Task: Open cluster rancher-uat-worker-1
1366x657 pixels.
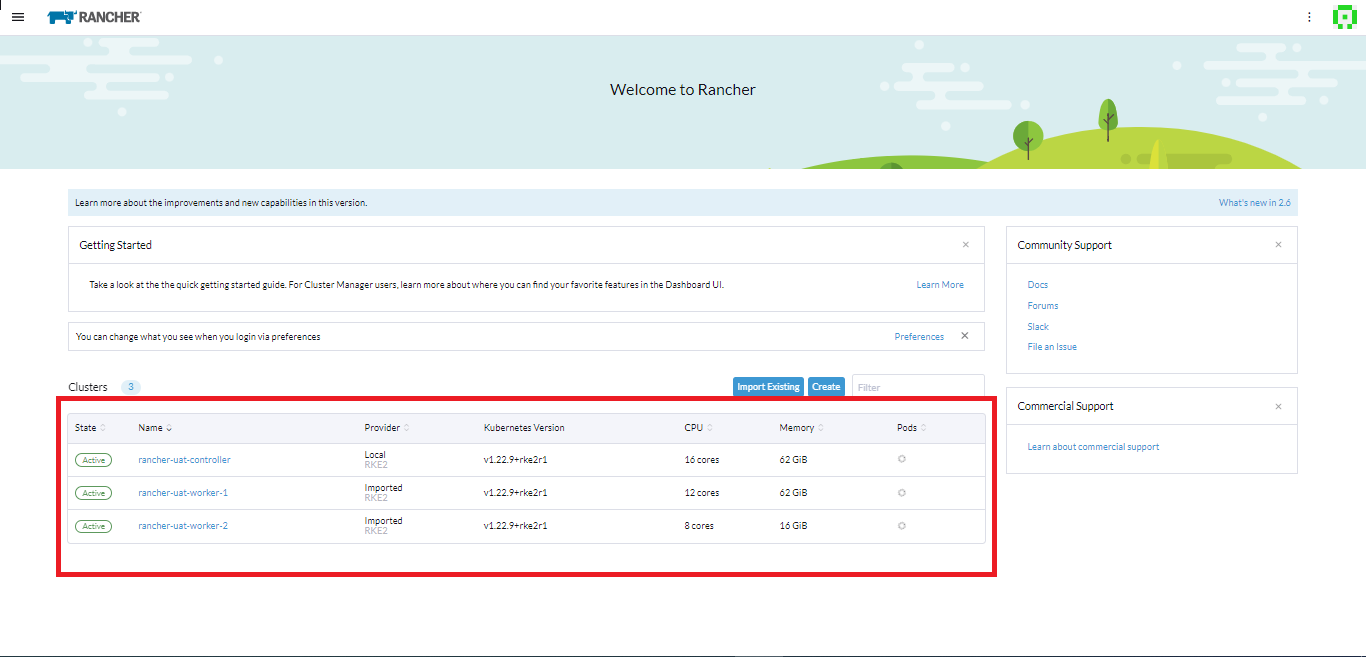Action: [x=183, y=493]
